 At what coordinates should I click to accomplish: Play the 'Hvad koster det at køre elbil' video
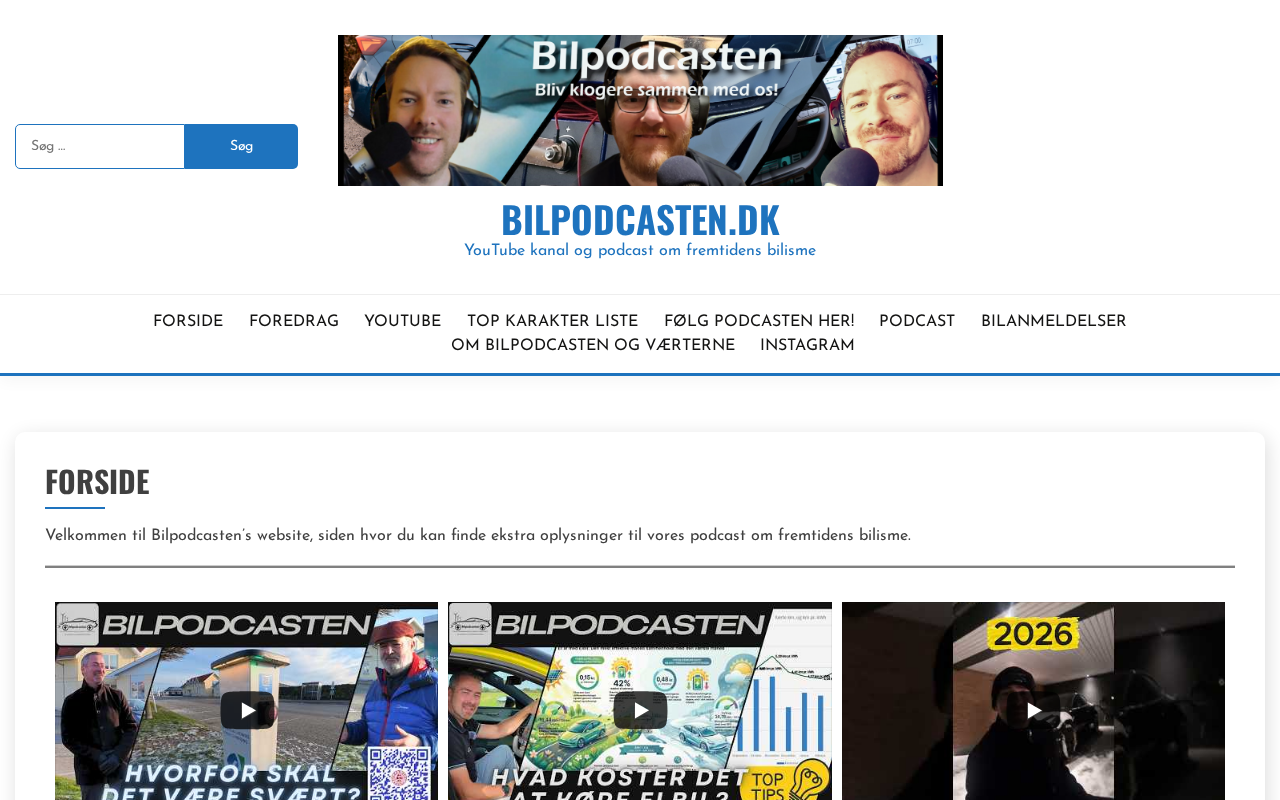pyautogui.click(x=640, y=710)
